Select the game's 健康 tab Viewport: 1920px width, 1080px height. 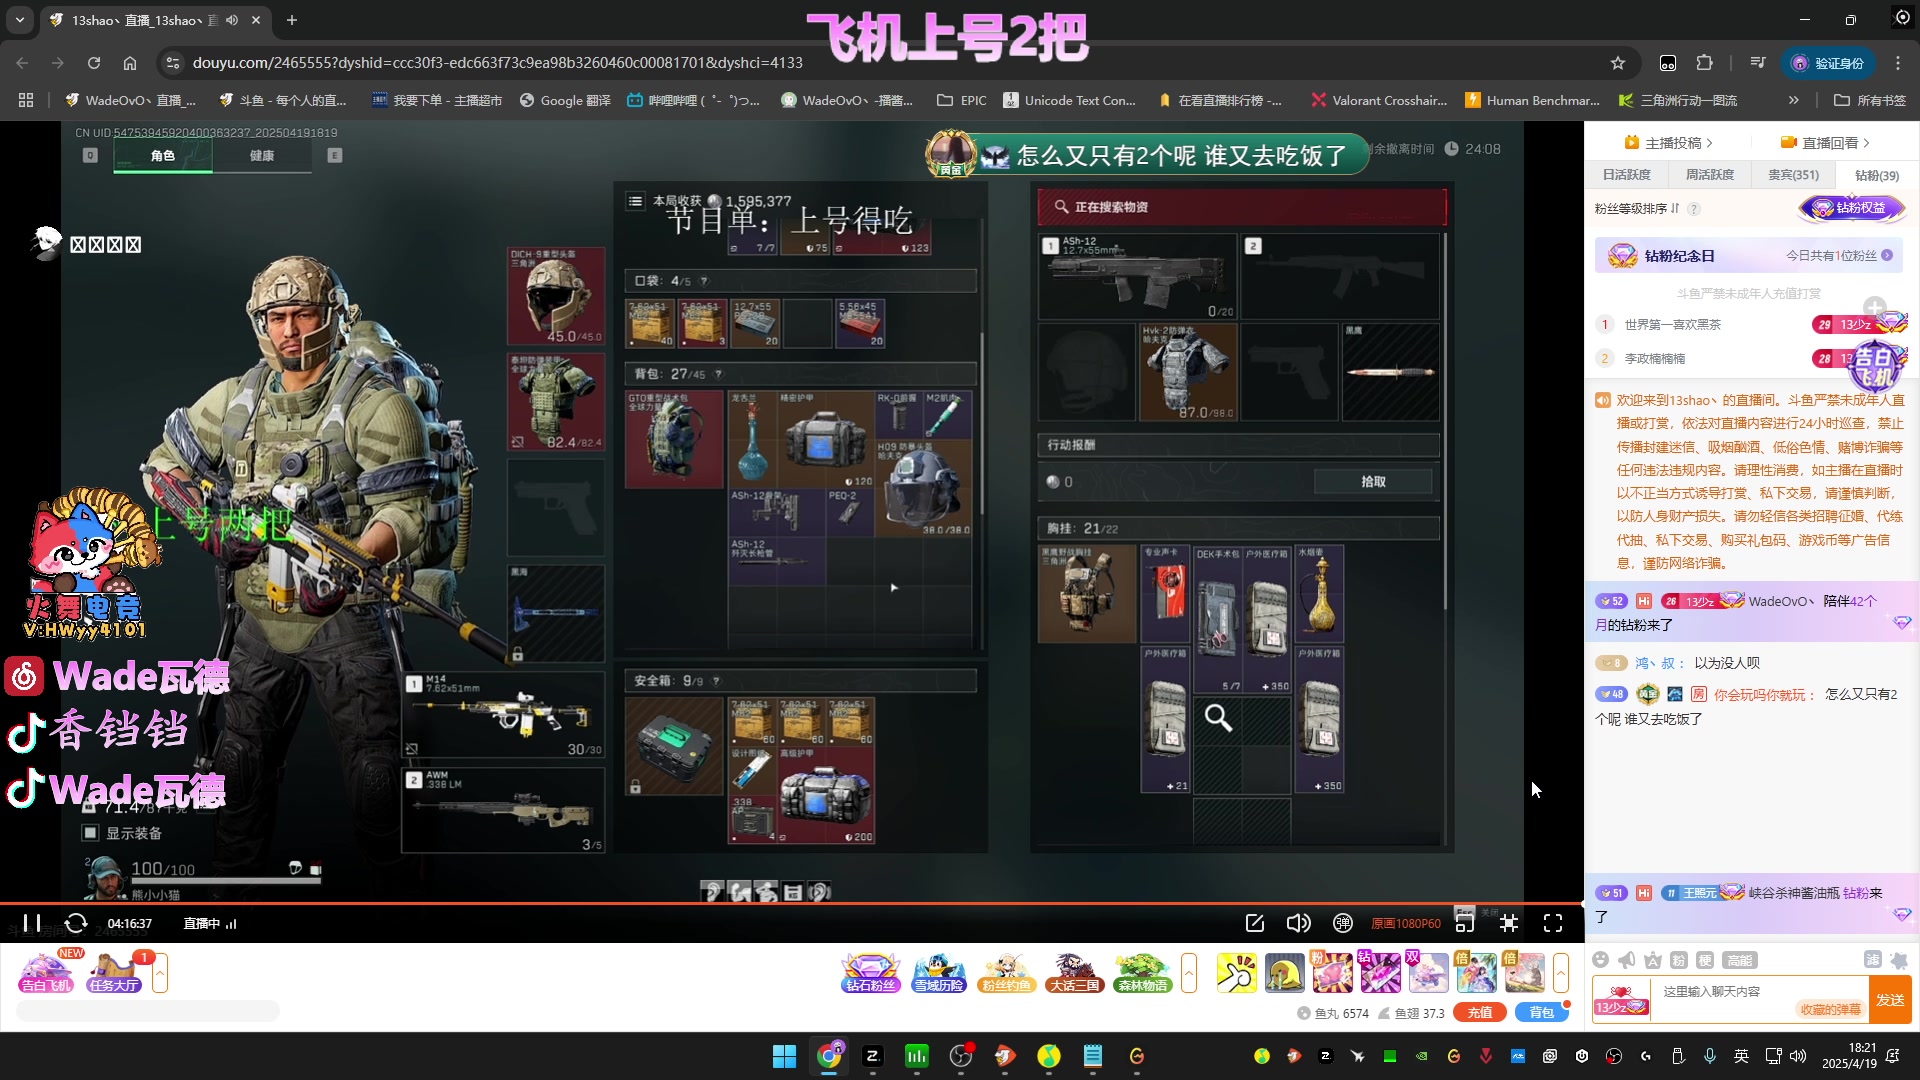point(262,155)
